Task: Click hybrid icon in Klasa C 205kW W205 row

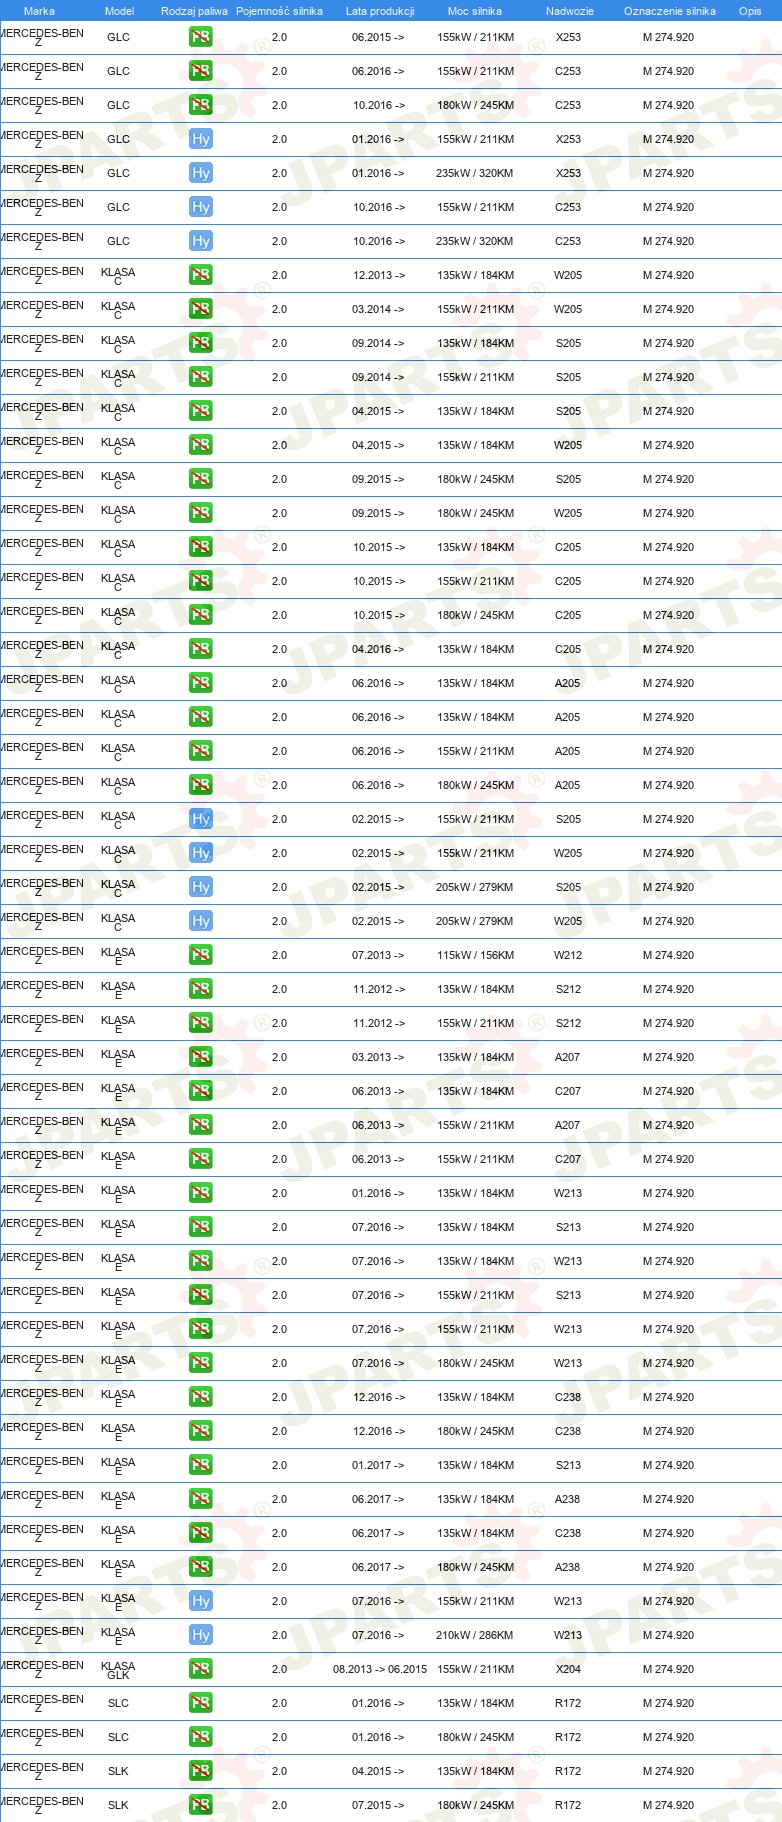Action: [x=200, y=921]
